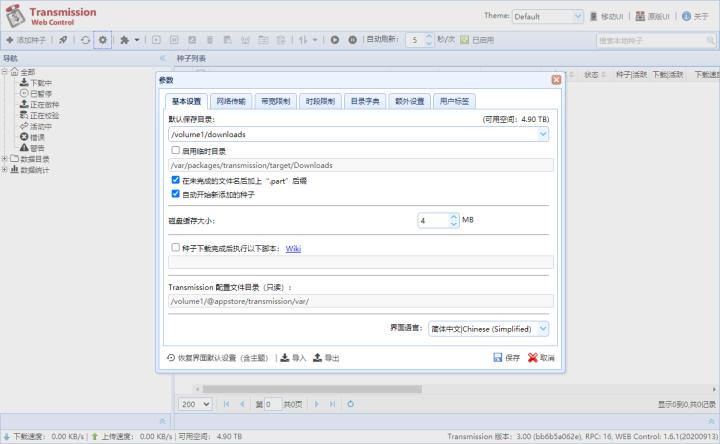Collapse the All (全部) tree node
Viewport: 720px width, 444px height.
pyautogui.click(x=4, y=72)
